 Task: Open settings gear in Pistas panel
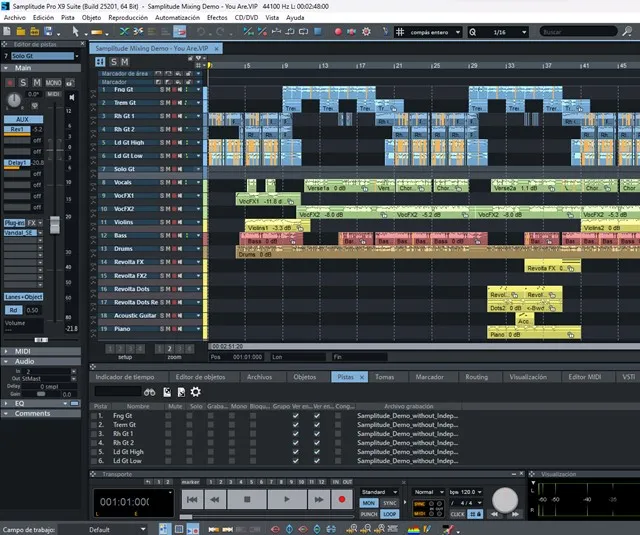[x=196, y=391]
